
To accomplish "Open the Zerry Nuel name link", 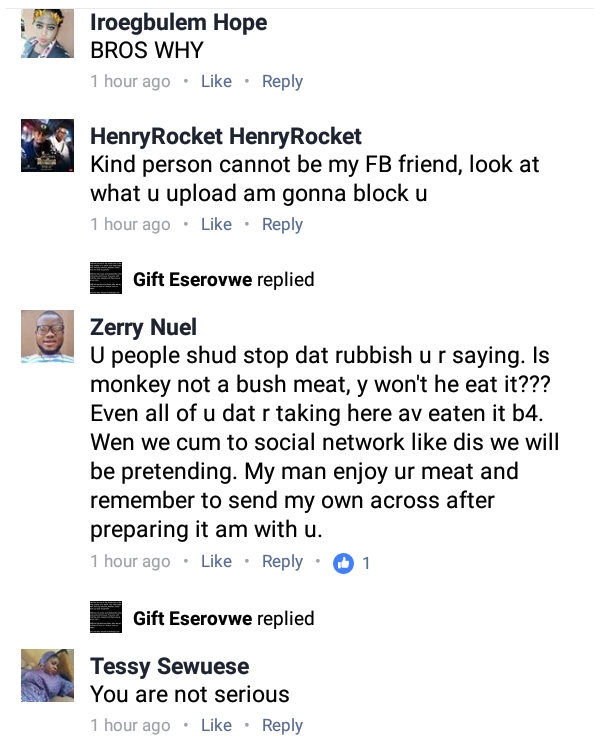I will (143, 327).
